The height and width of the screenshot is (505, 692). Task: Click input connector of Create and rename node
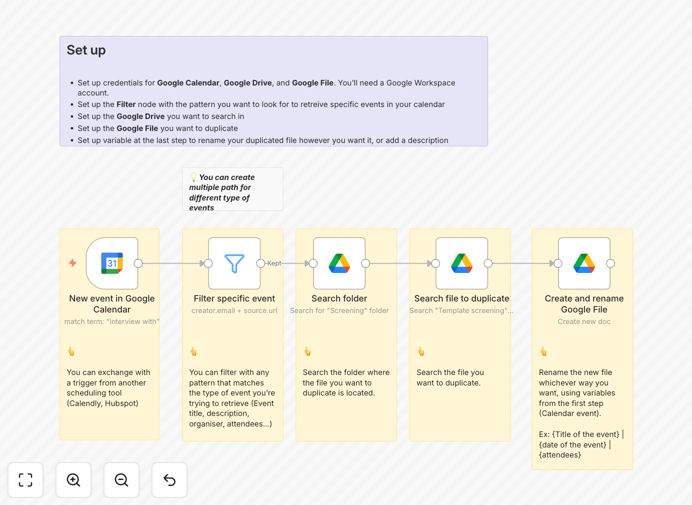point(558,264)
